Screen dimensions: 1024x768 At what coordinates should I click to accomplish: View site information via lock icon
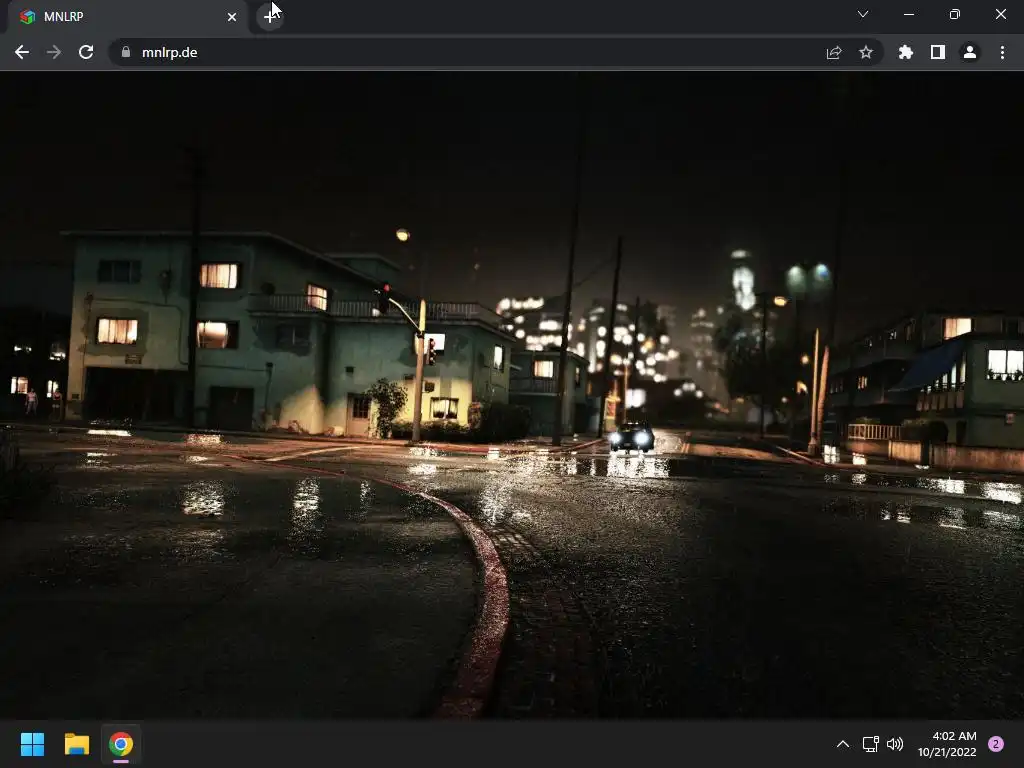pos(126,52)
